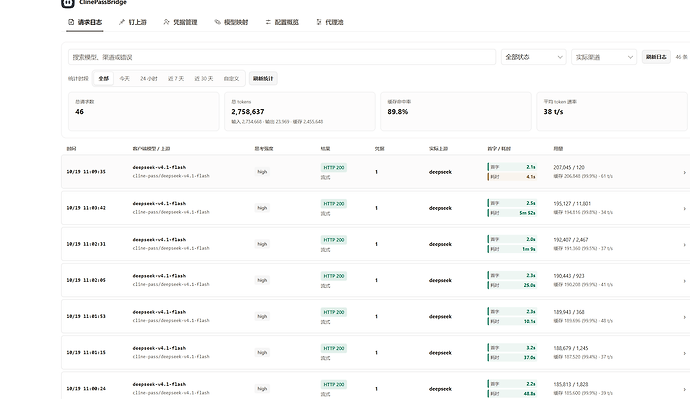Image resolution: width=690 pixels, height=399 pixels.
Task: Switch to the 代理池 tab
Action: pyautogui.click(x=330, y=22)
